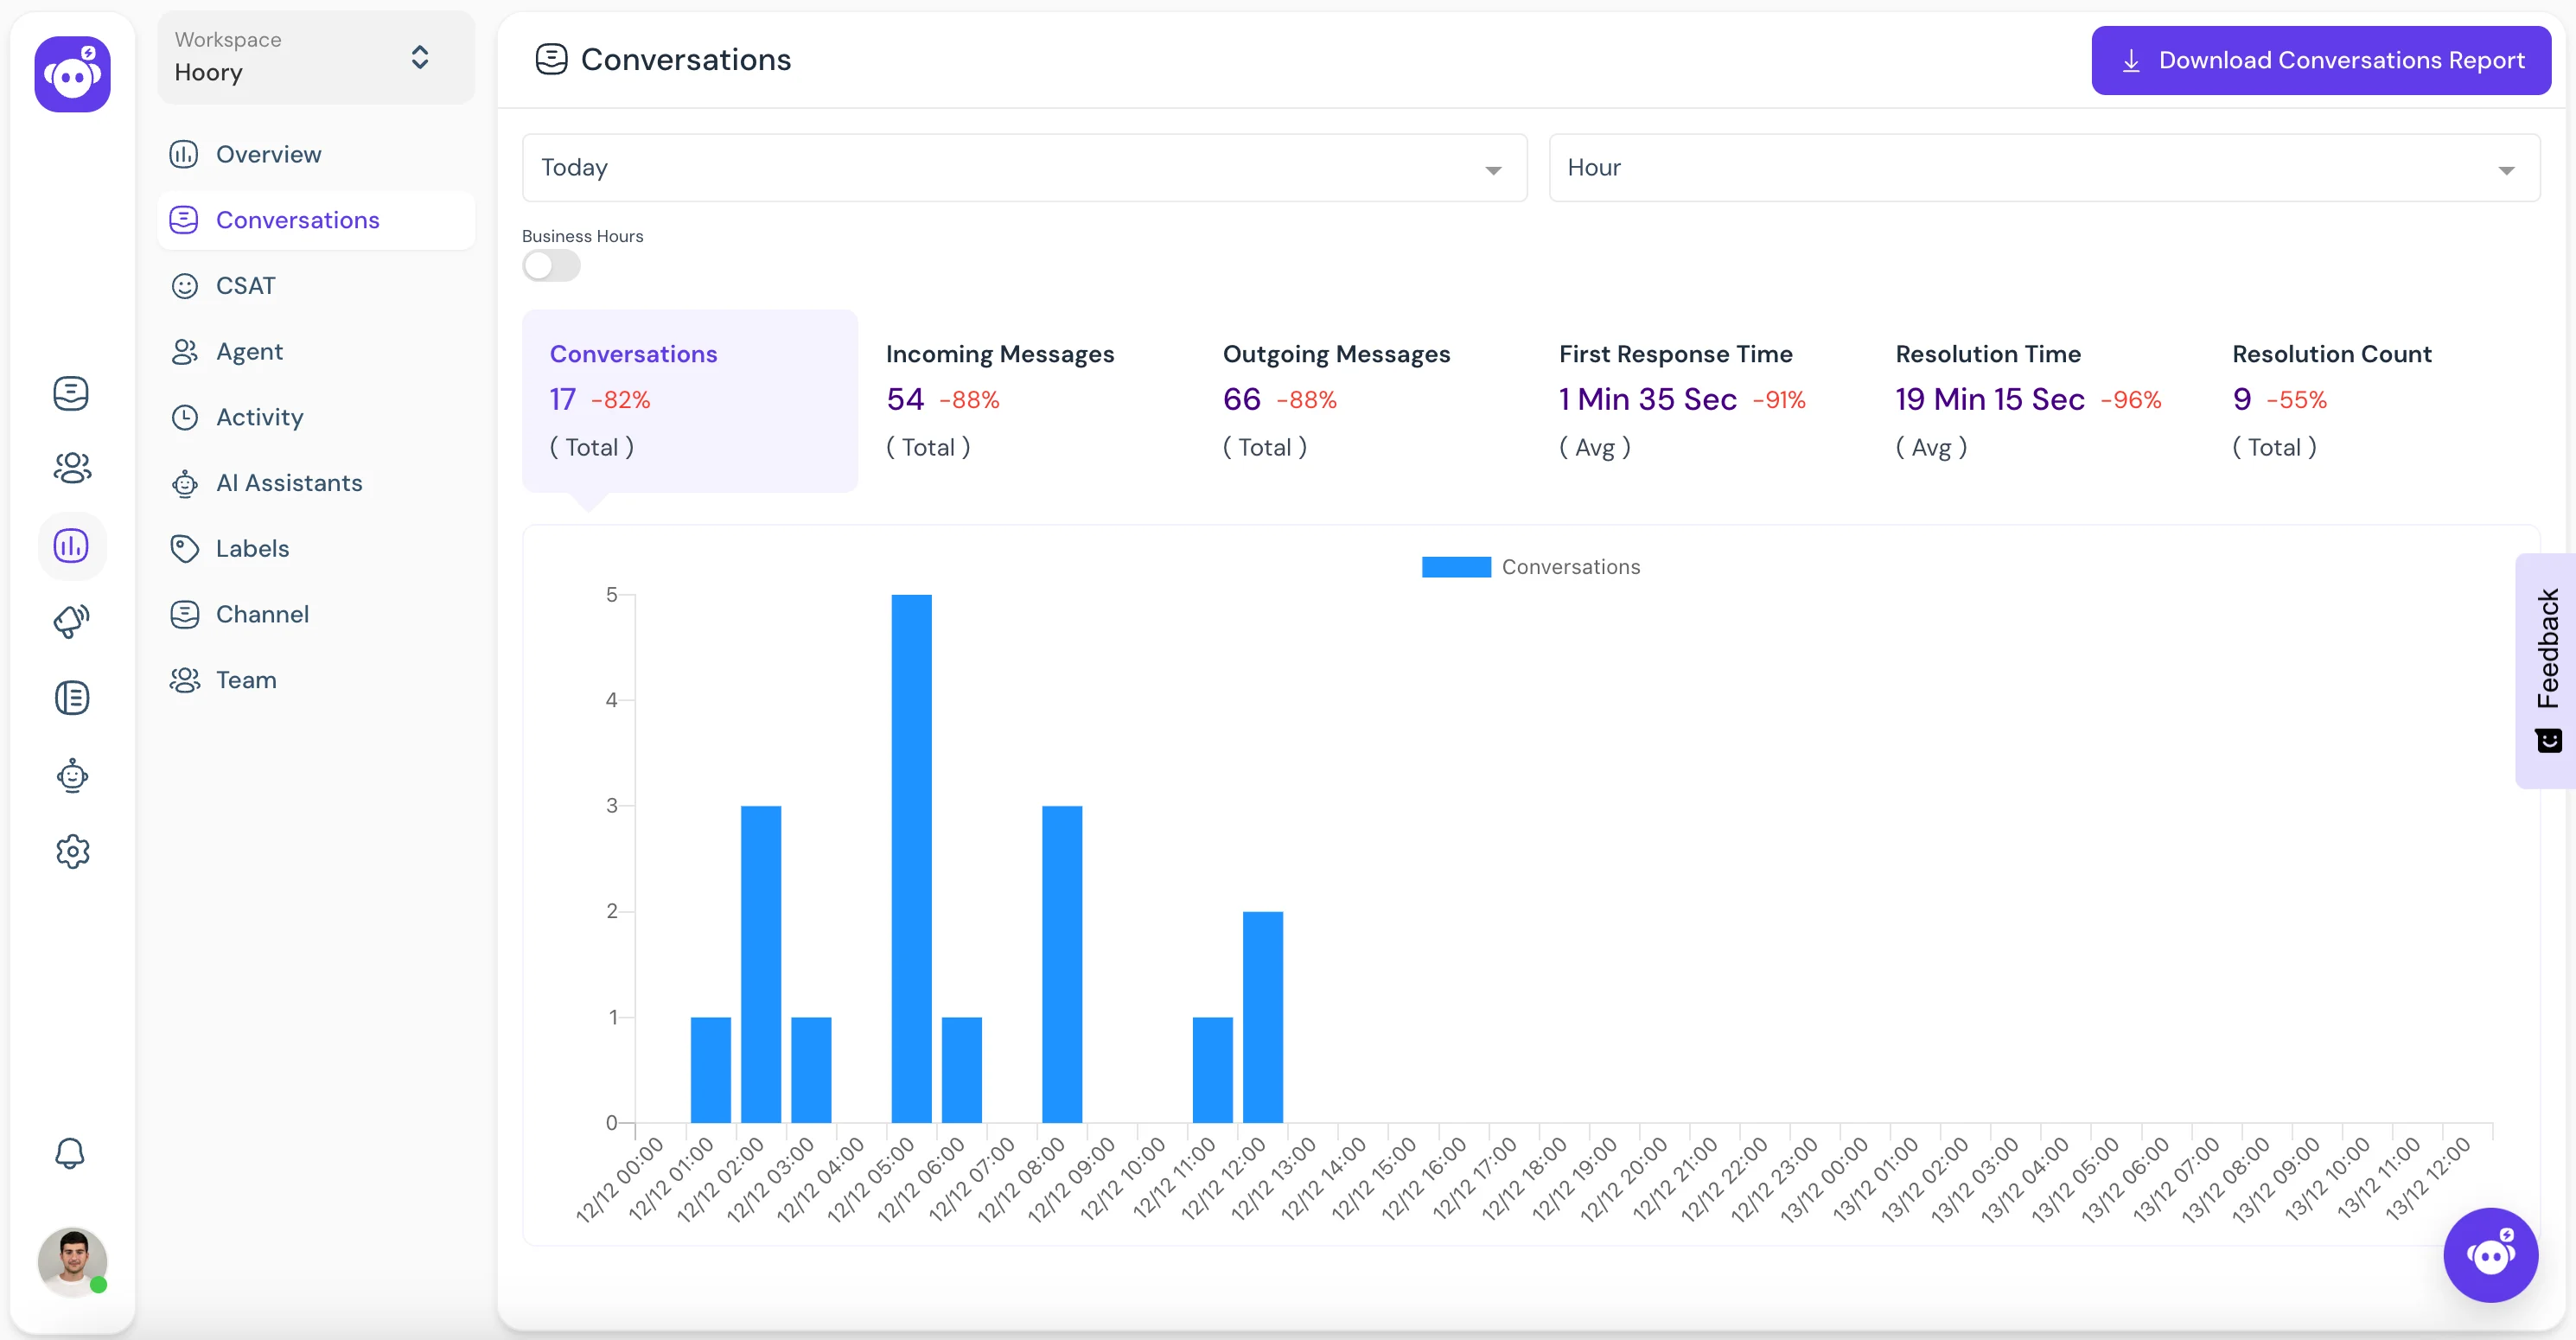Open the Team analytics view
The width and height of the screenshot is (2576, 1340).
tap(245, 679)
